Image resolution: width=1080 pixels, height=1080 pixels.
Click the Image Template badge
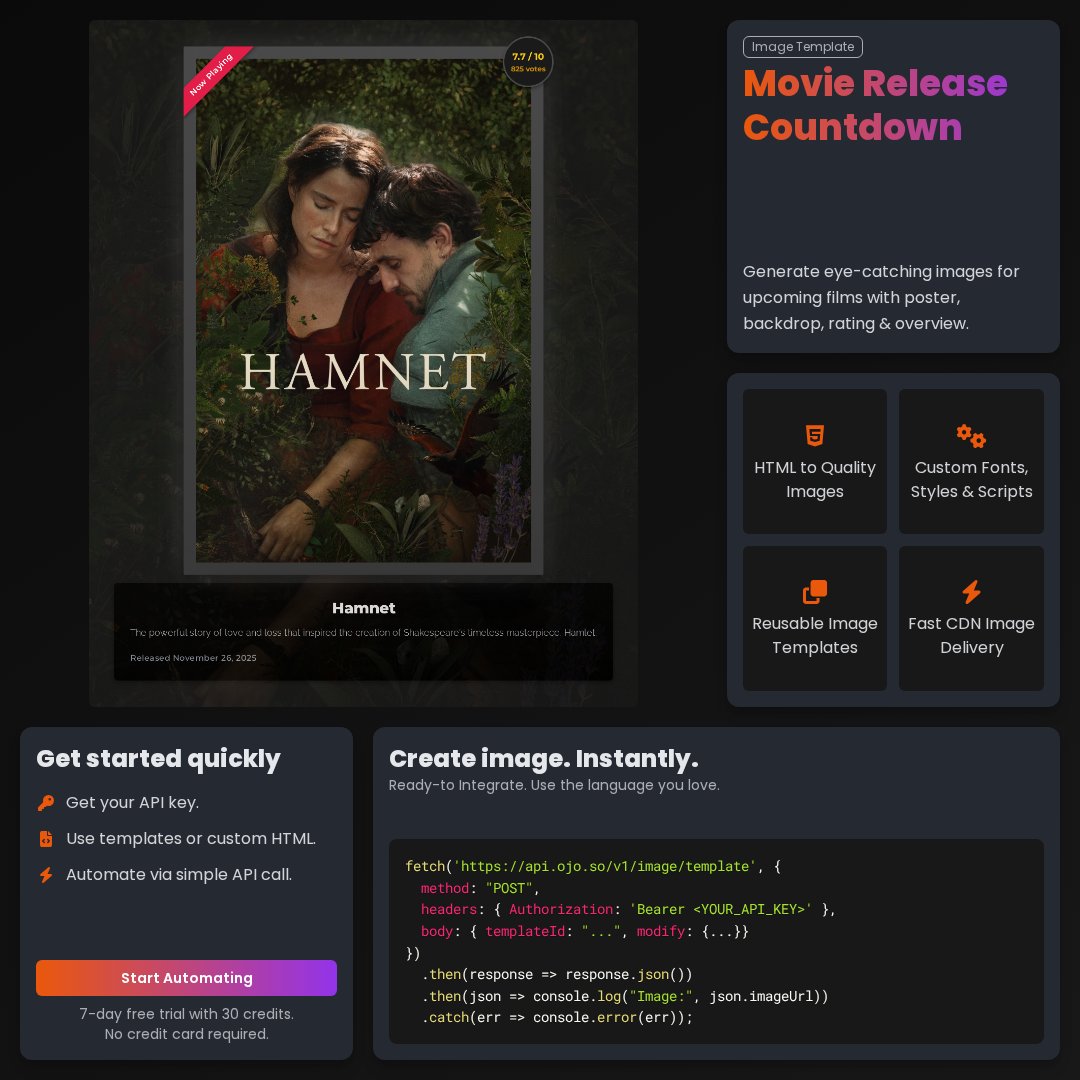click(802, 47)
